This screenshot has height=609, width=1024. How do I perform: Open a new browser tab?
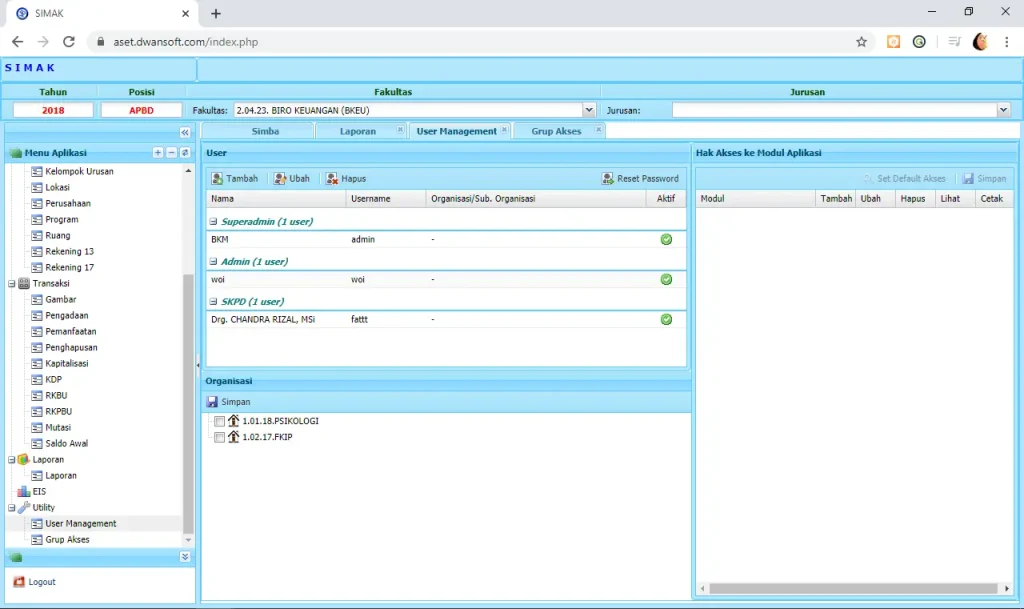pos(216,13)
